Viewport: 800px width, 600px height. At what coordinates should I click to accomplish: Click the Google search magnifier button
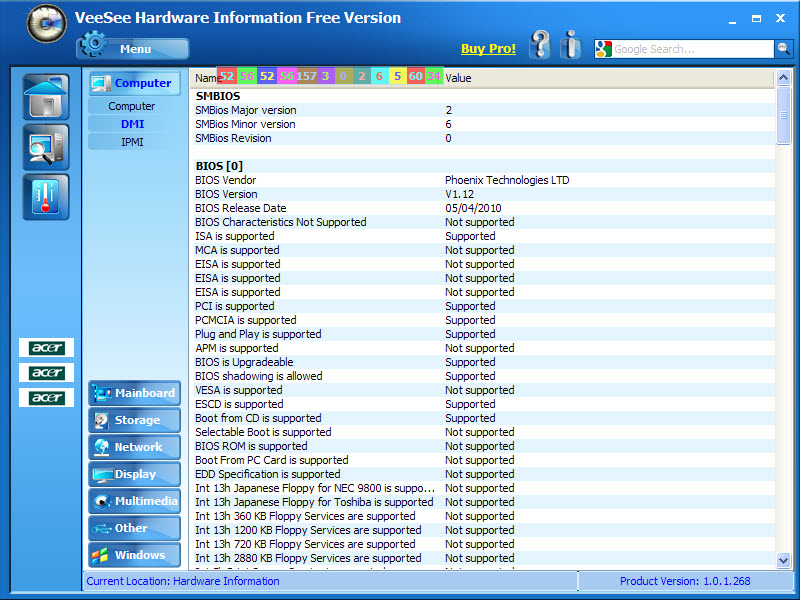click(x=783, y=48)
